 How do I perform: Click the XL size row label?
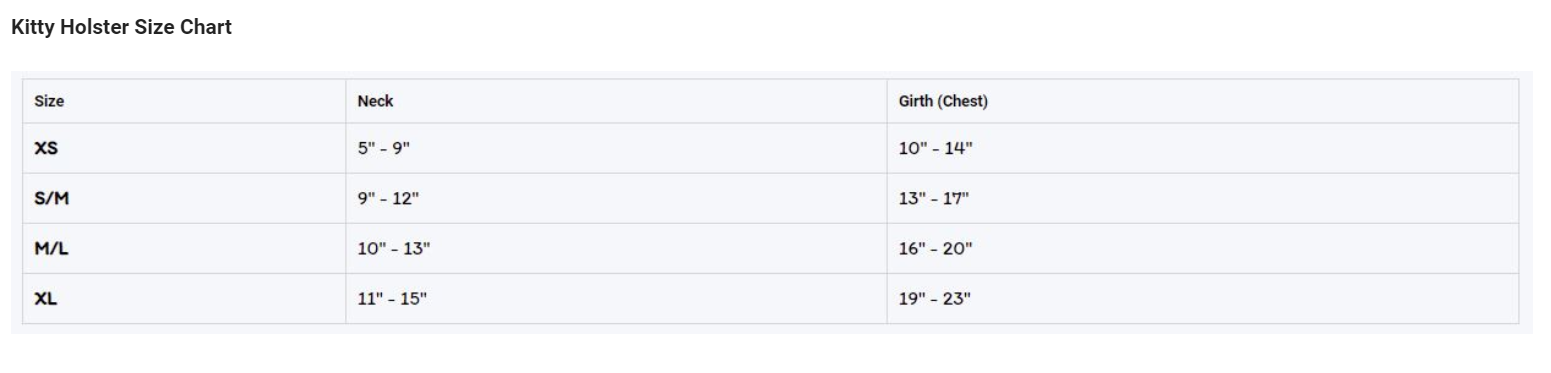[x=46, y=298]
